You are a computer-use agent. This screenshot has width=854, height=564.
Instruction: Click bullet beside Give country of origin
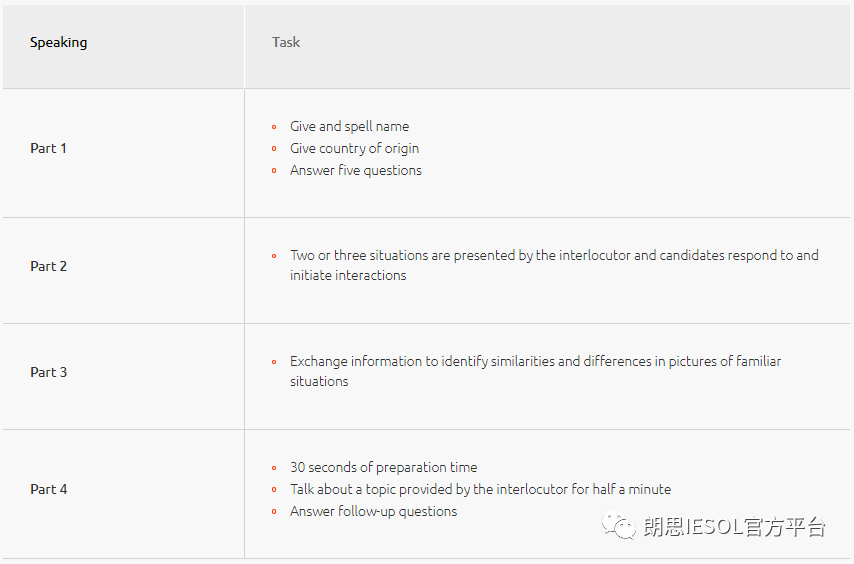pyautogui.click(x=274, y=149)
